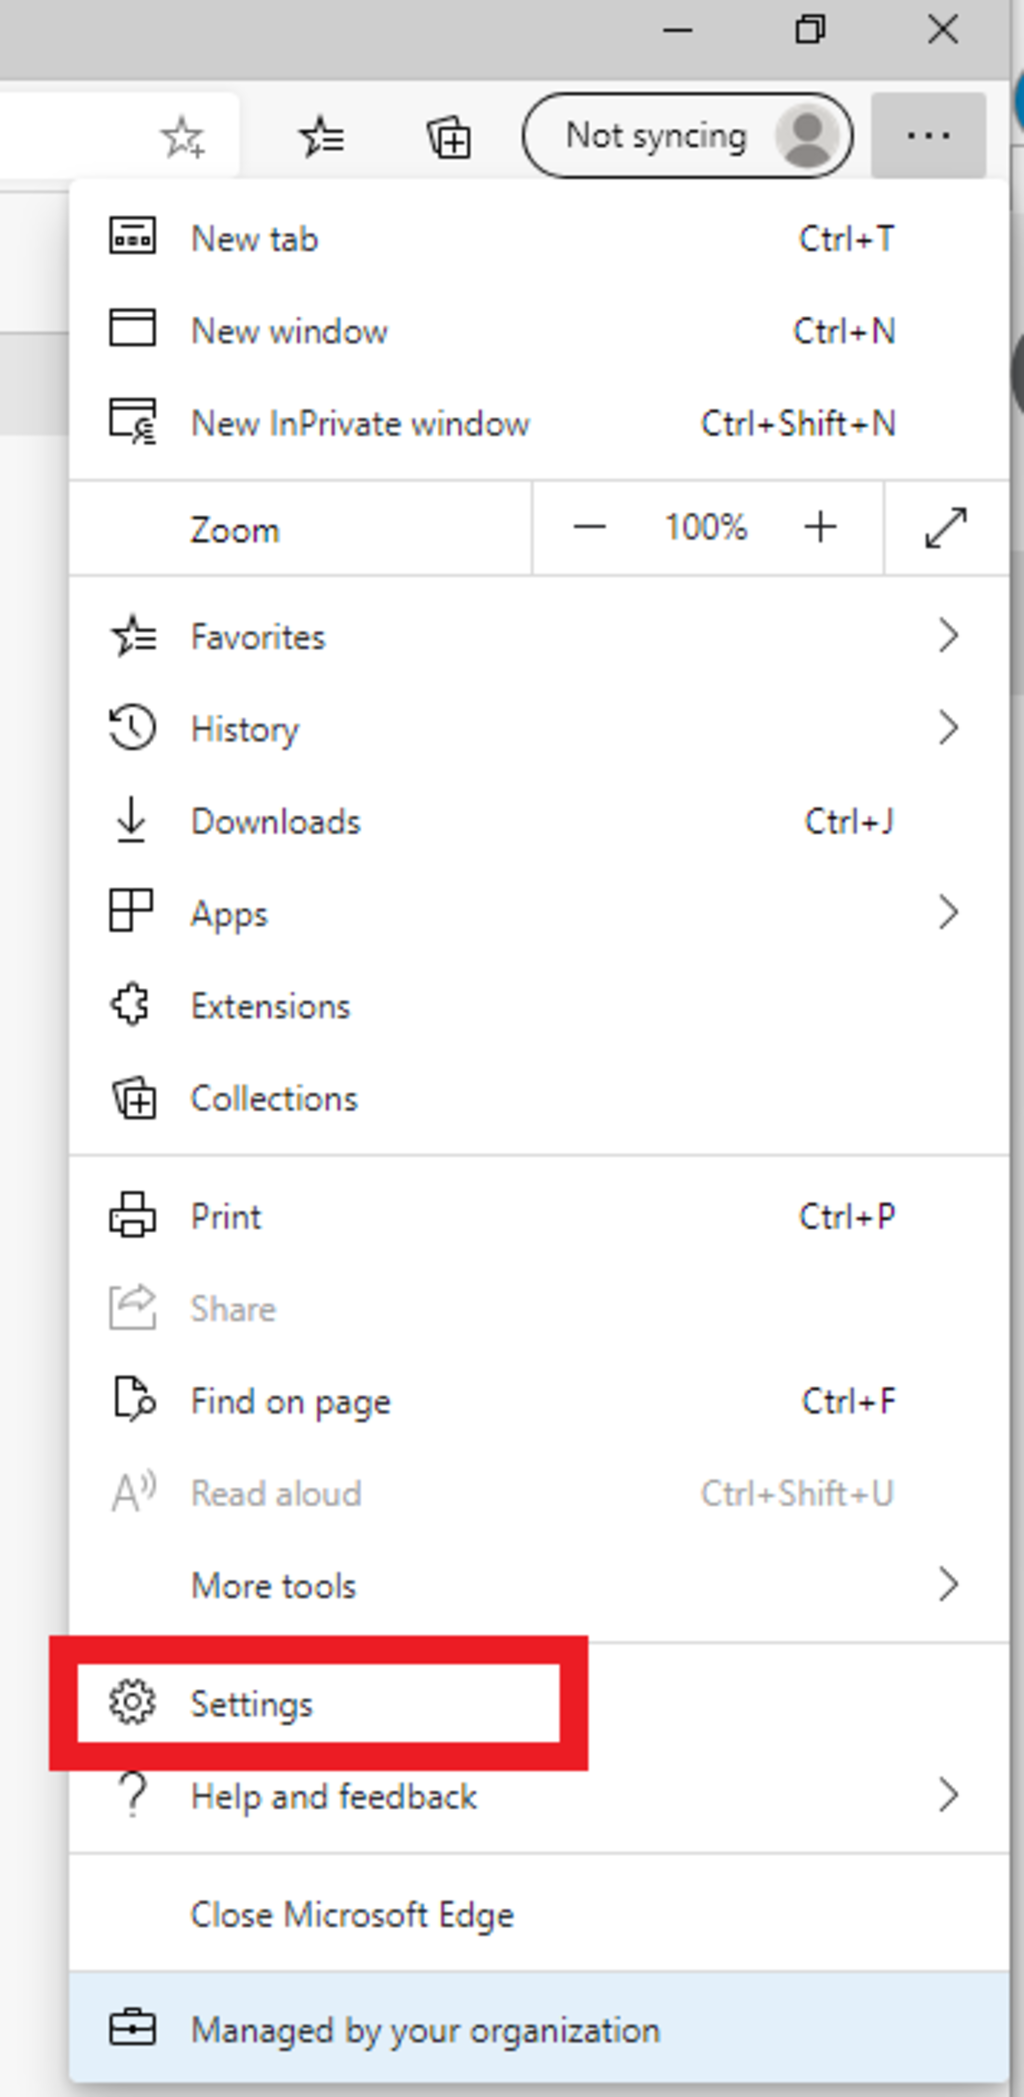Click the add to favorites star icon
This screenshot has height=2097, width=1024.
(183, 137)
